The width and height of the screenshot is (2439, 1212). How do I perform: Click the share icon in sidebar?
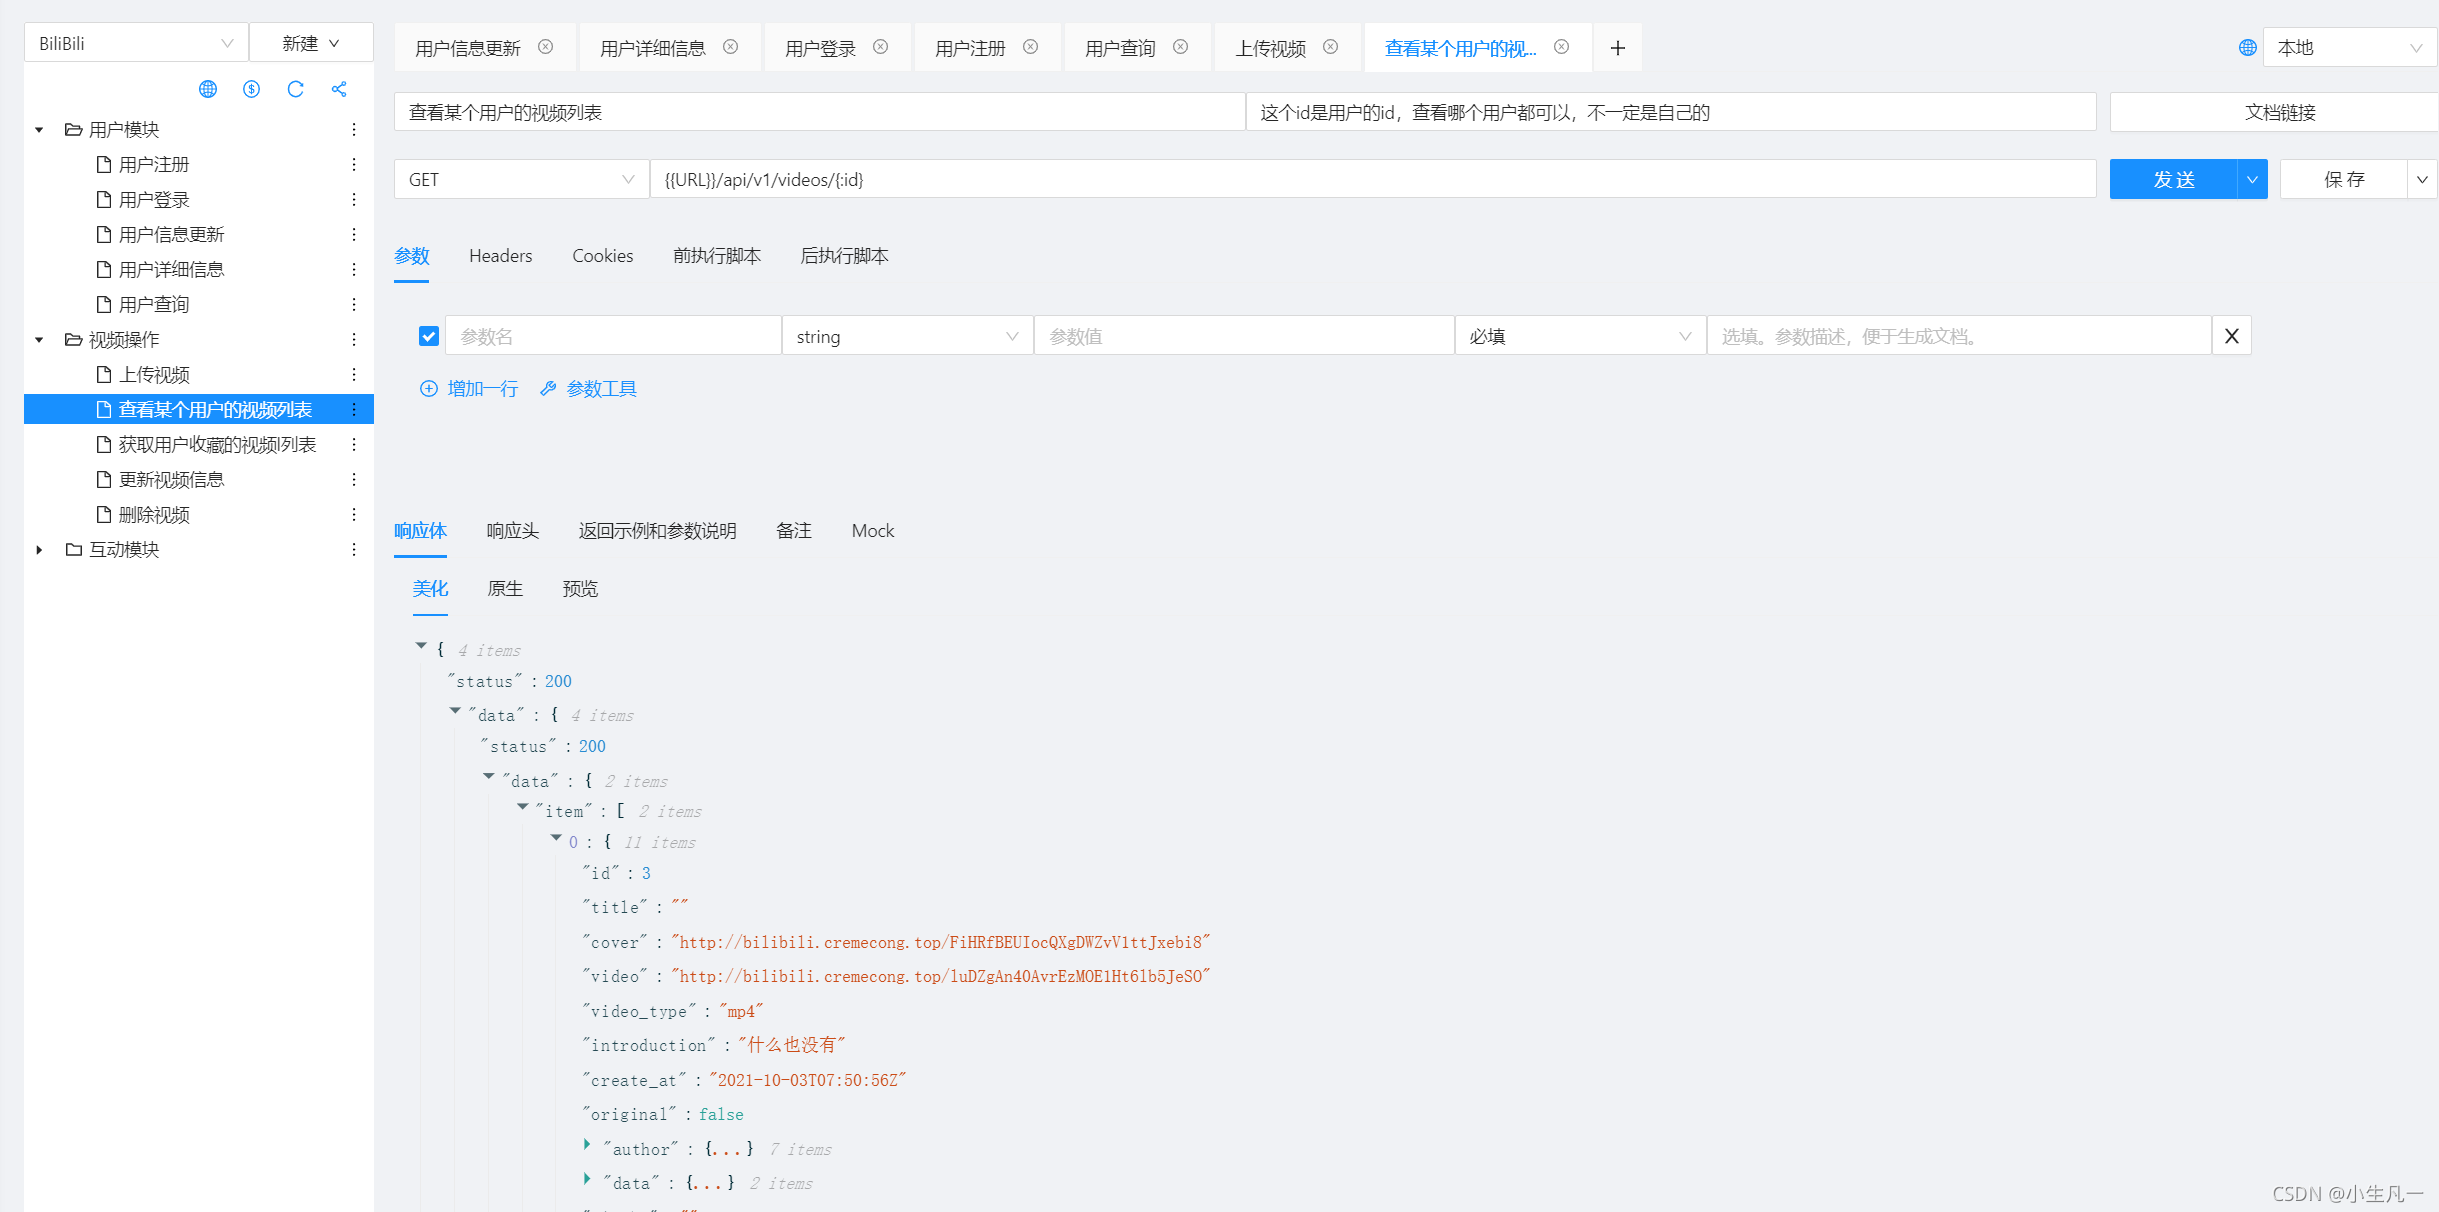pos(339,89)
